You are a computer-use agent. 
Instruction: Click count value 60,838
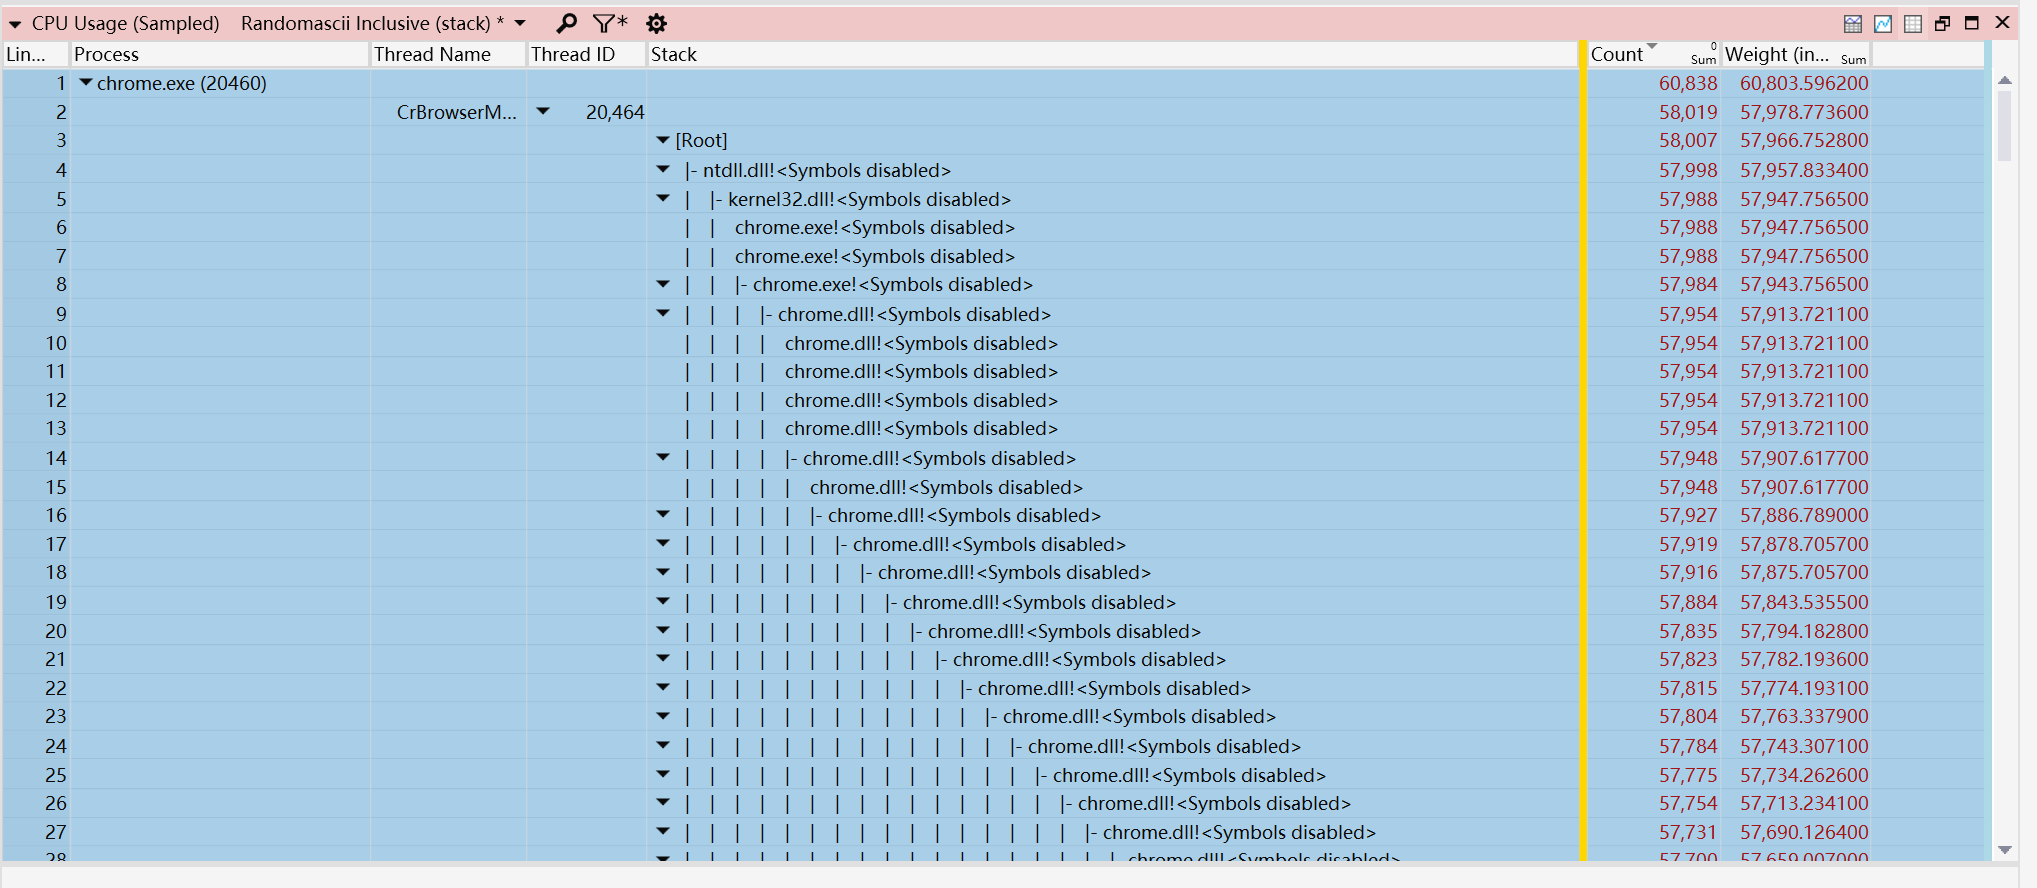click(1688, 83)
